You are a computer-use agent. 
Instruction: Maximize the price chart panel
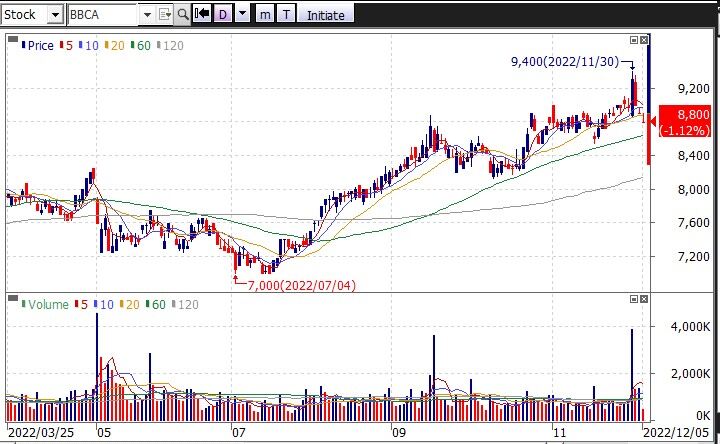(633, 39)
